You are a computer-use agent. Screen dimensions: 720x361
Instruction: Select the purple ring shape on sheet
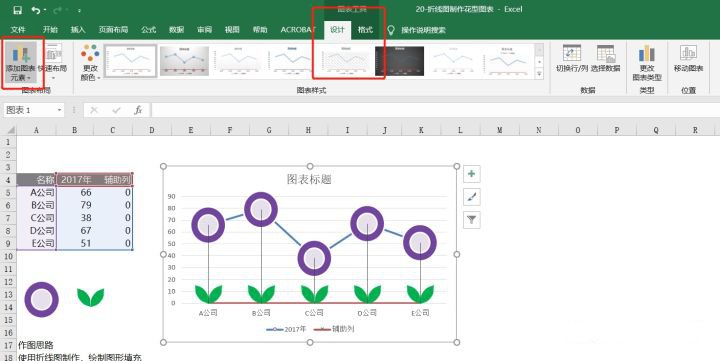(41, 299)
